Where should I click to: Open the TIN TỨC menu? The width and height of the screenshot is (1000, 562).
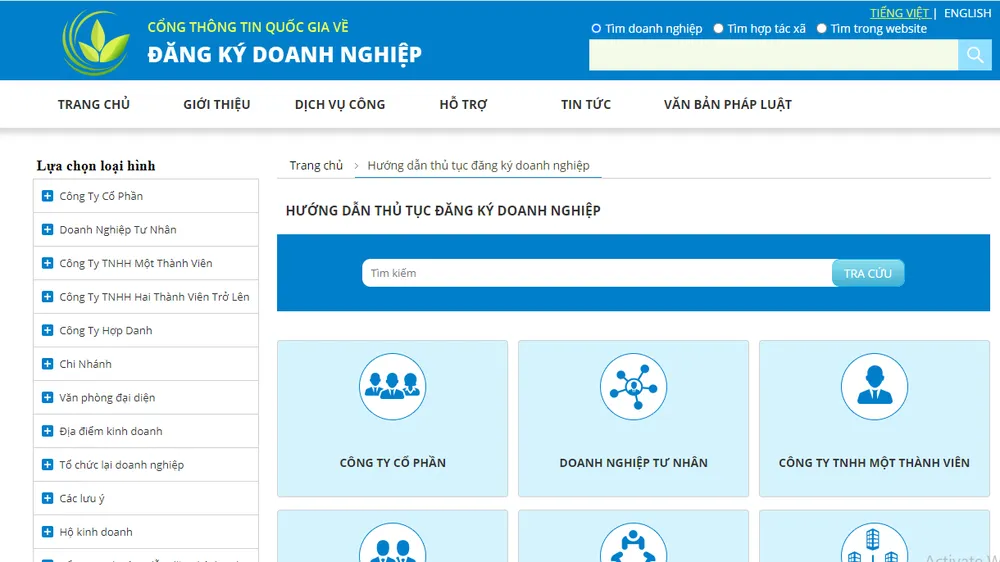click(585, 105)
